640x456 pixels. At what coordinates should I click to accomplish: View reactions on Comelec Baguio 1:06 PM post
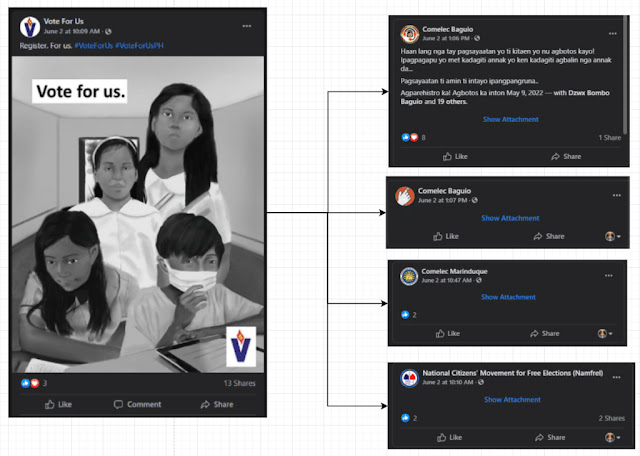click(413, 138)
